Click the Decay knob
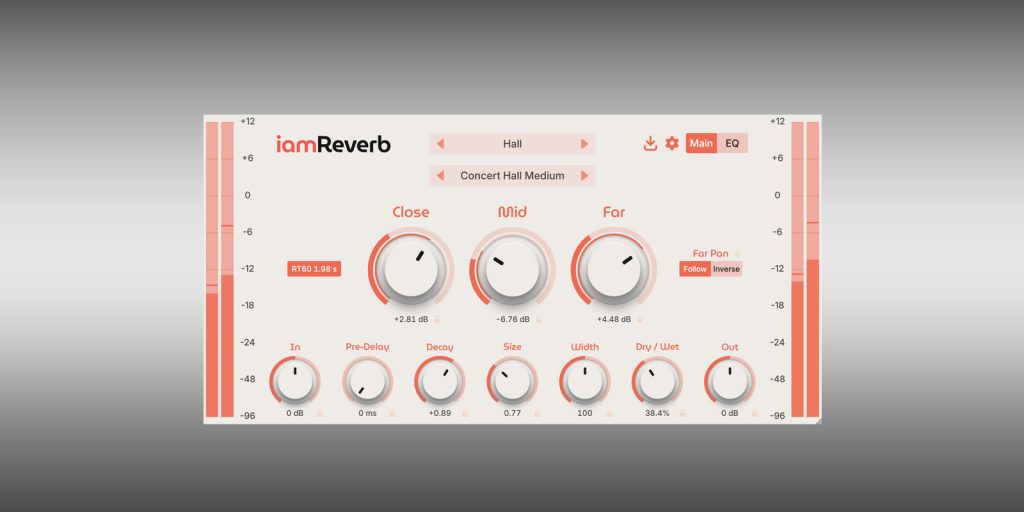The height and width of the screenshot is (512, 1024). tap(440, 381)
